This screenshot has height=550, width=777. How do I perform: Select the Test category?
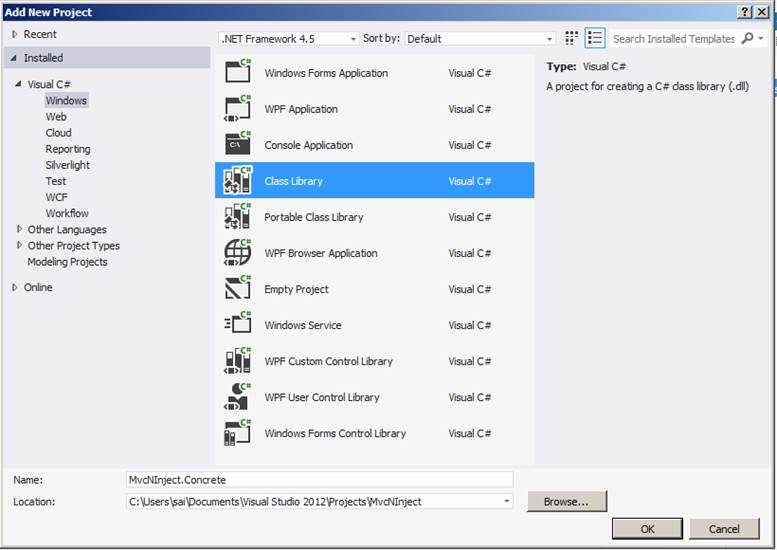click(56, 181)
